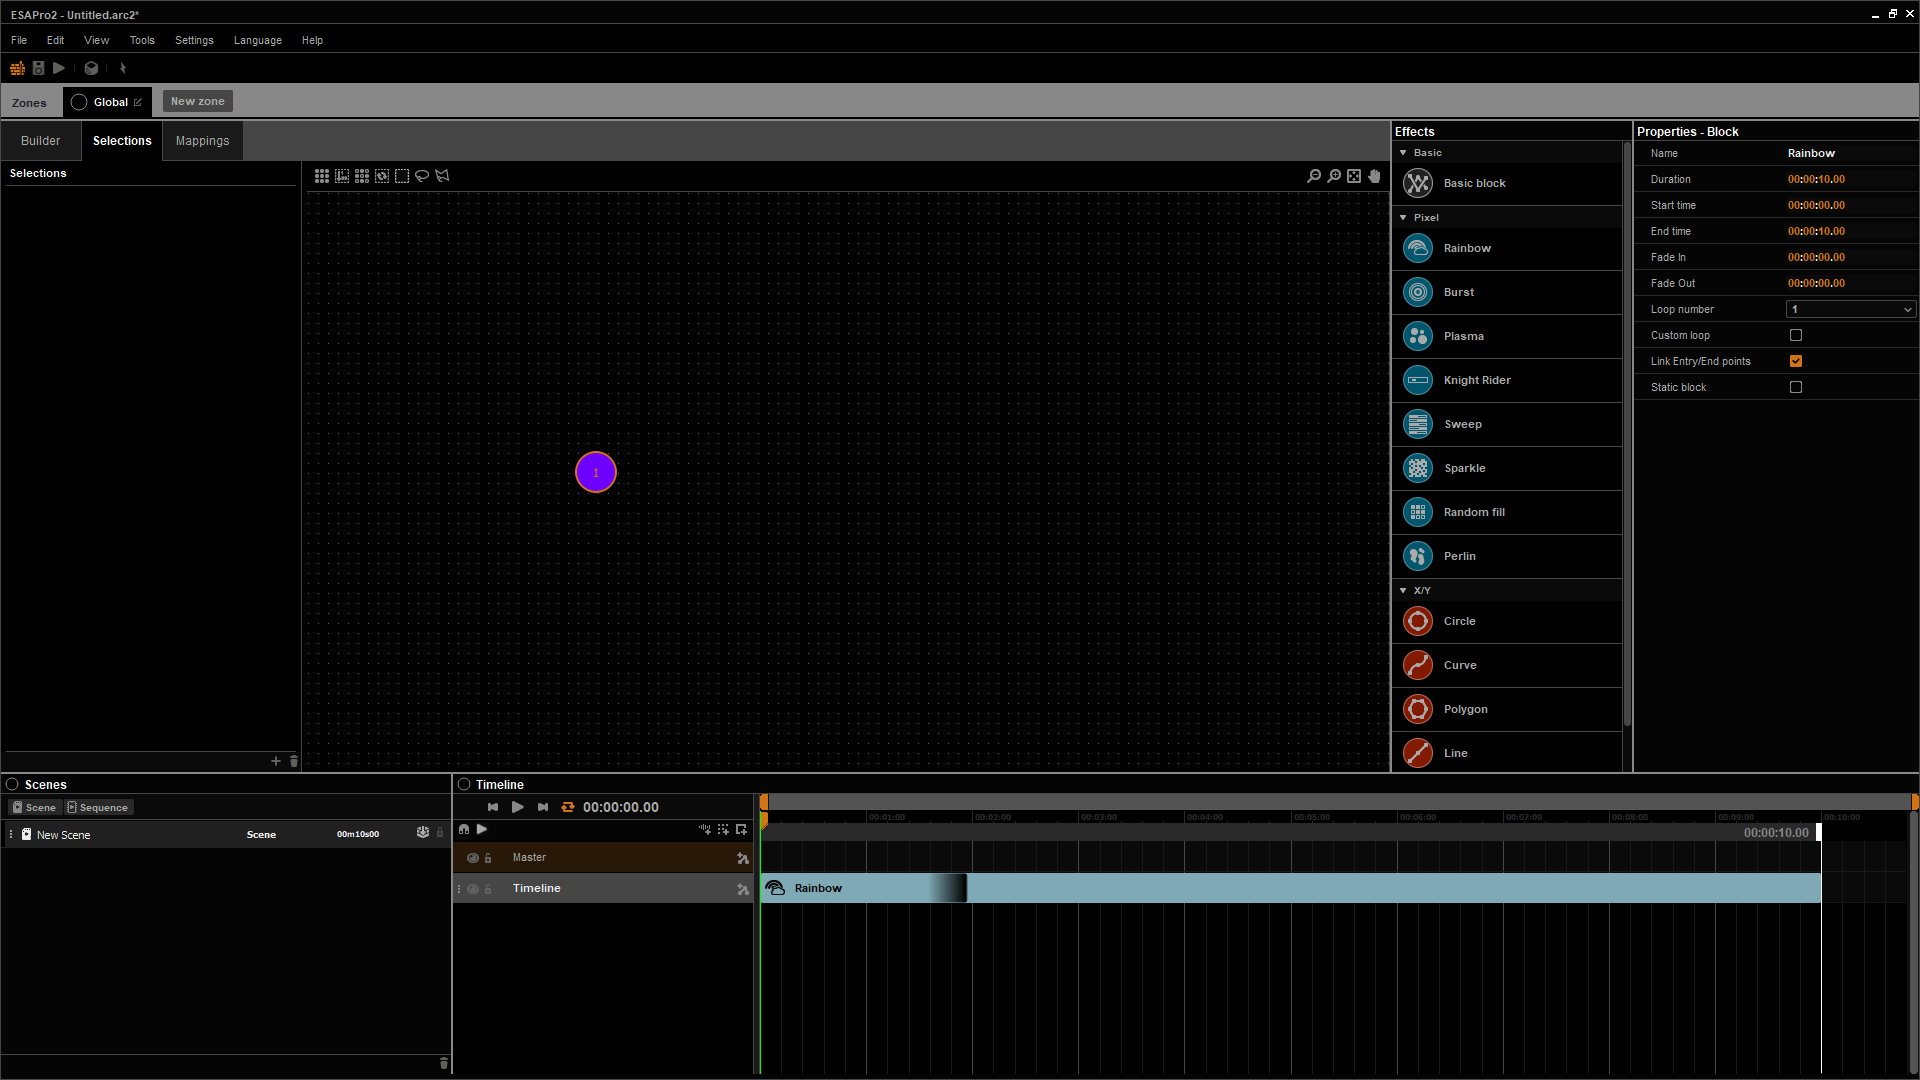Select the Line X/Y effect icon

(1418, 753)
